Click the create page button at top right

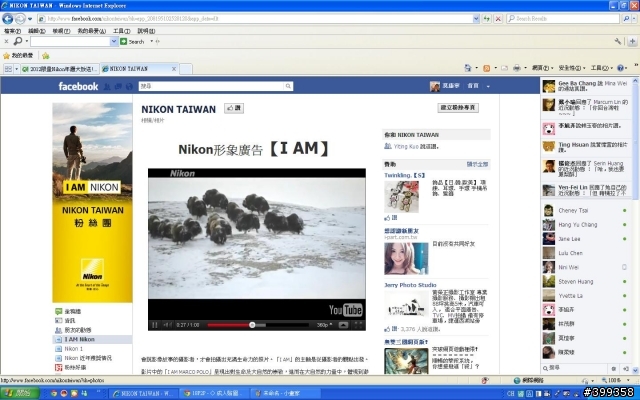point(458,108)
